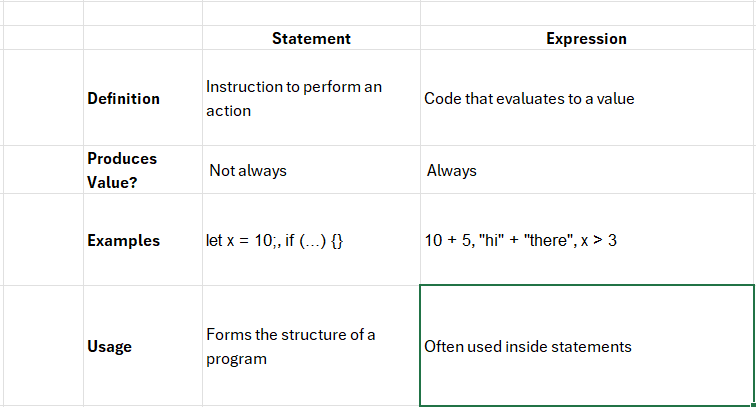Viewport: 756px width, 407px height.
Task: Select the empty cell left of Statement header
Action: [143, 38]
